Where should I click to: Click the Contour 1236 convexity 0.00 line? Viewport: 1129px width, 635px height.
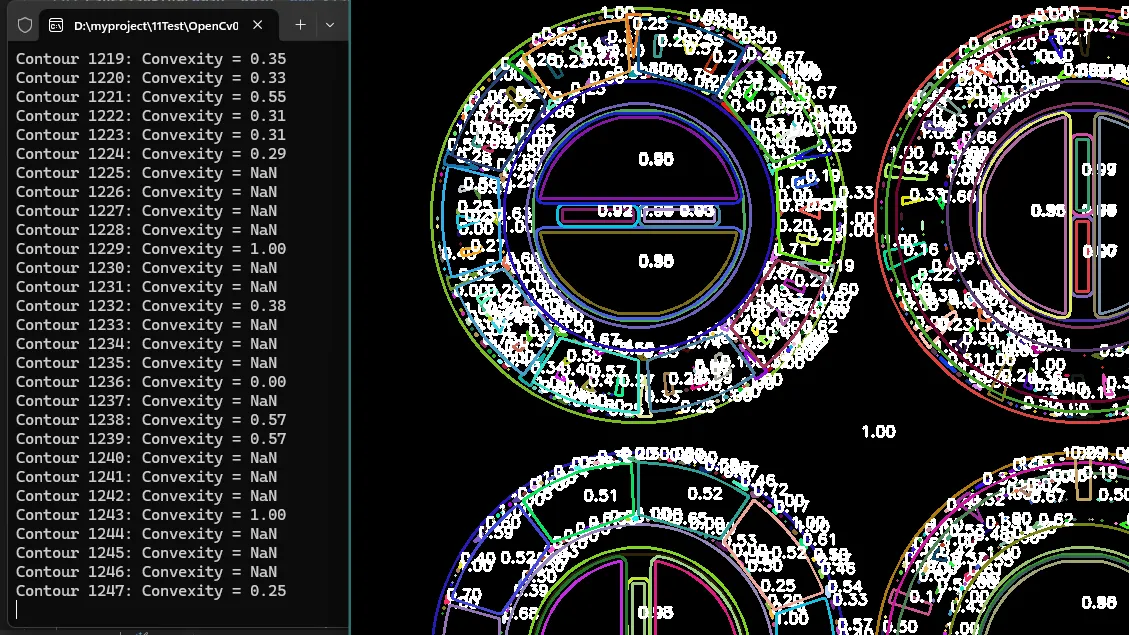coord(151,382)
